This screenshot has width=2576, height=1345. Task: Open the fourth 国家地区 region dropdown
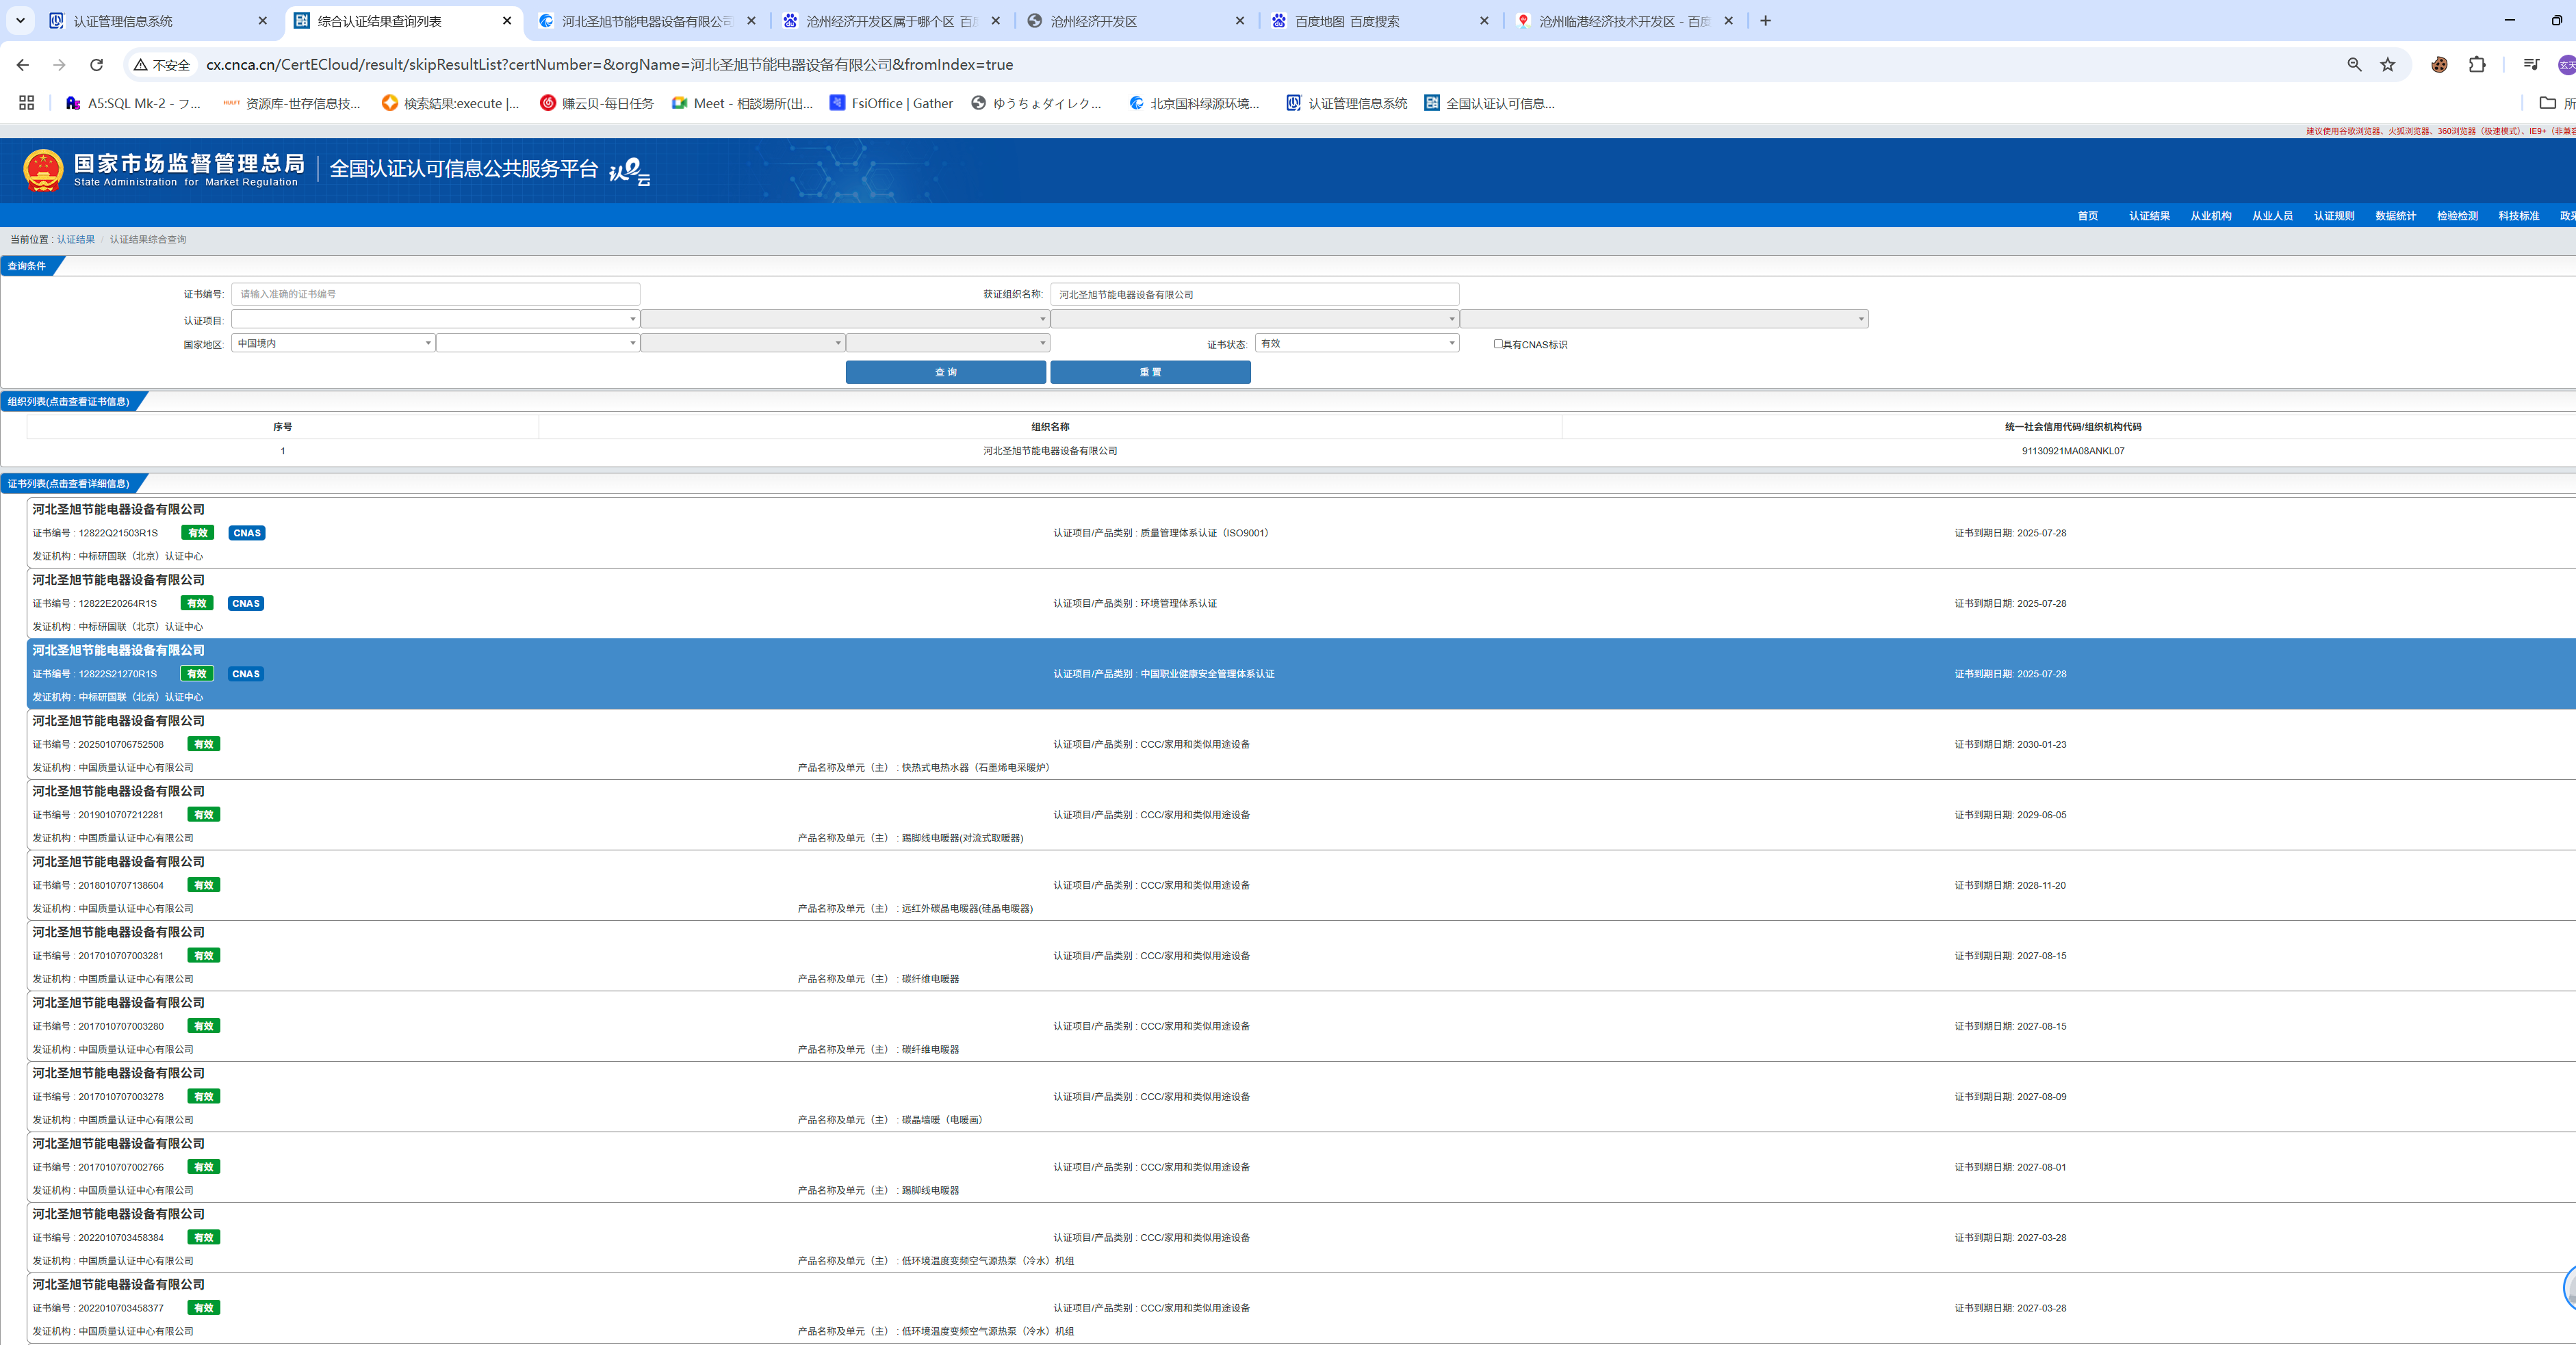pyautogui.click(x=947, y=343)
